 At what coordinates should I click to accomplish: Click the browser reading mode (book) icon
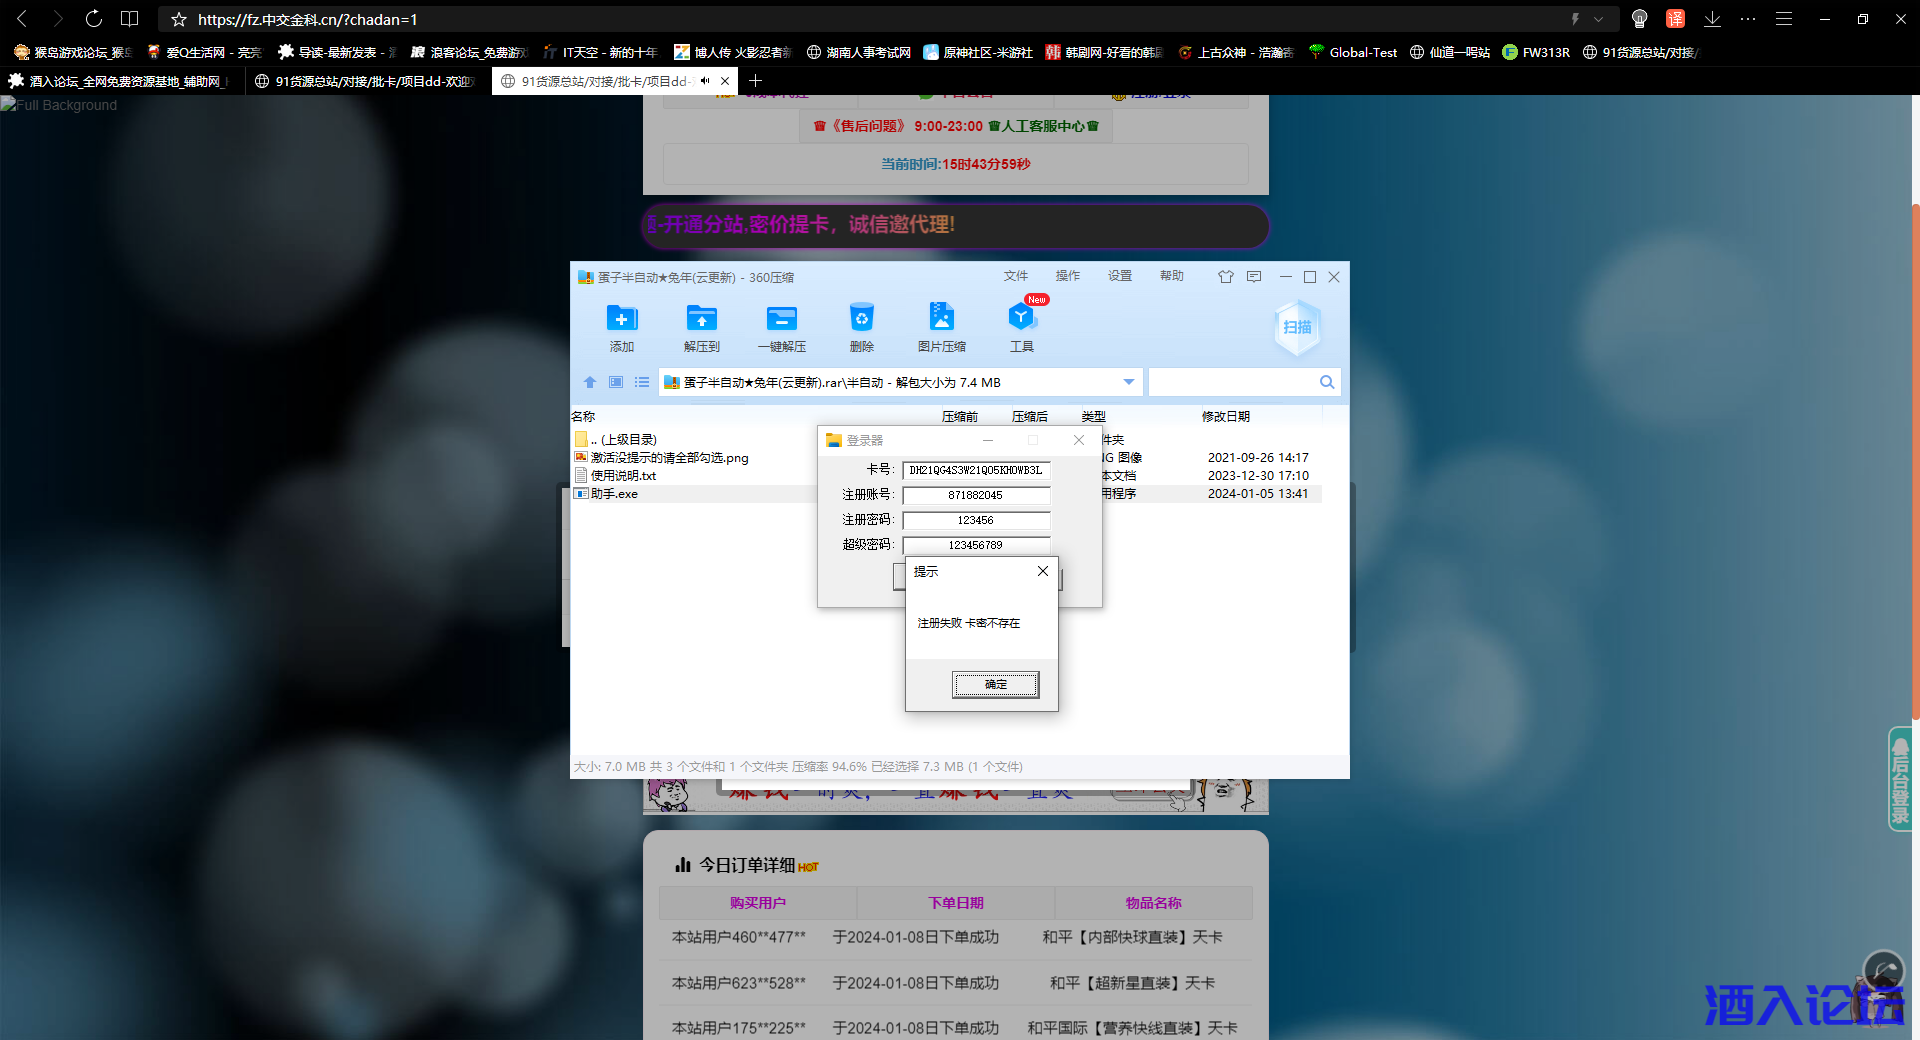(129, 19)
